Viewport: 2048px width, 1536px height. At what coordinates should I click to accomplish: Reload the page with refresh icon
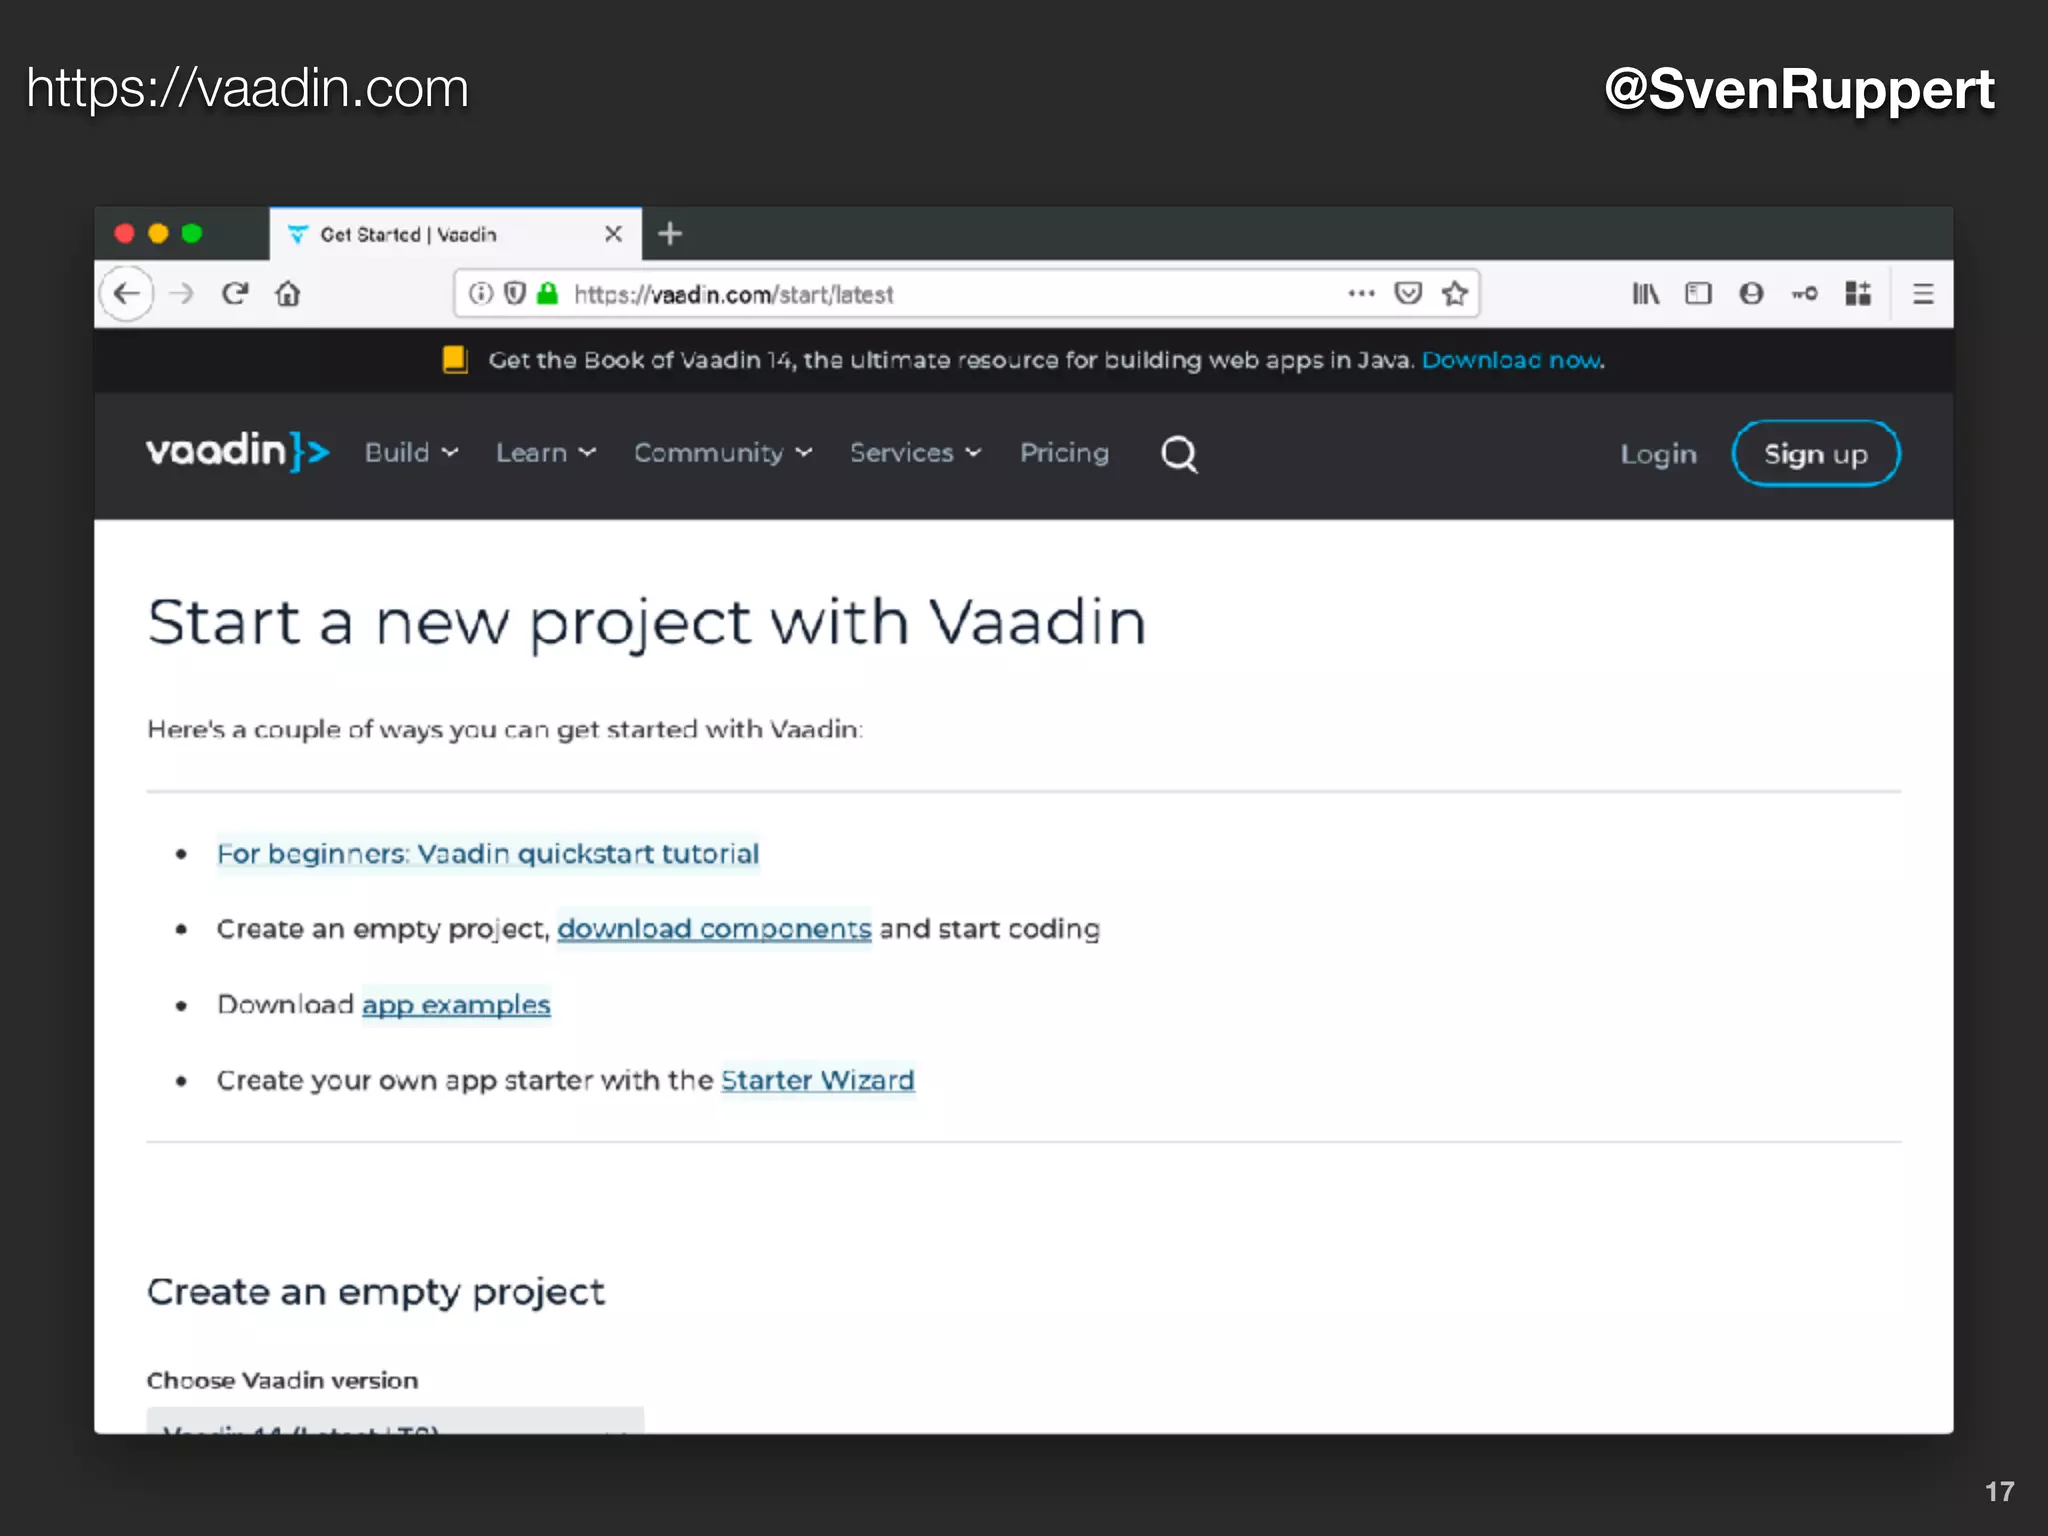pyautogui.click(x=235, y=294)
